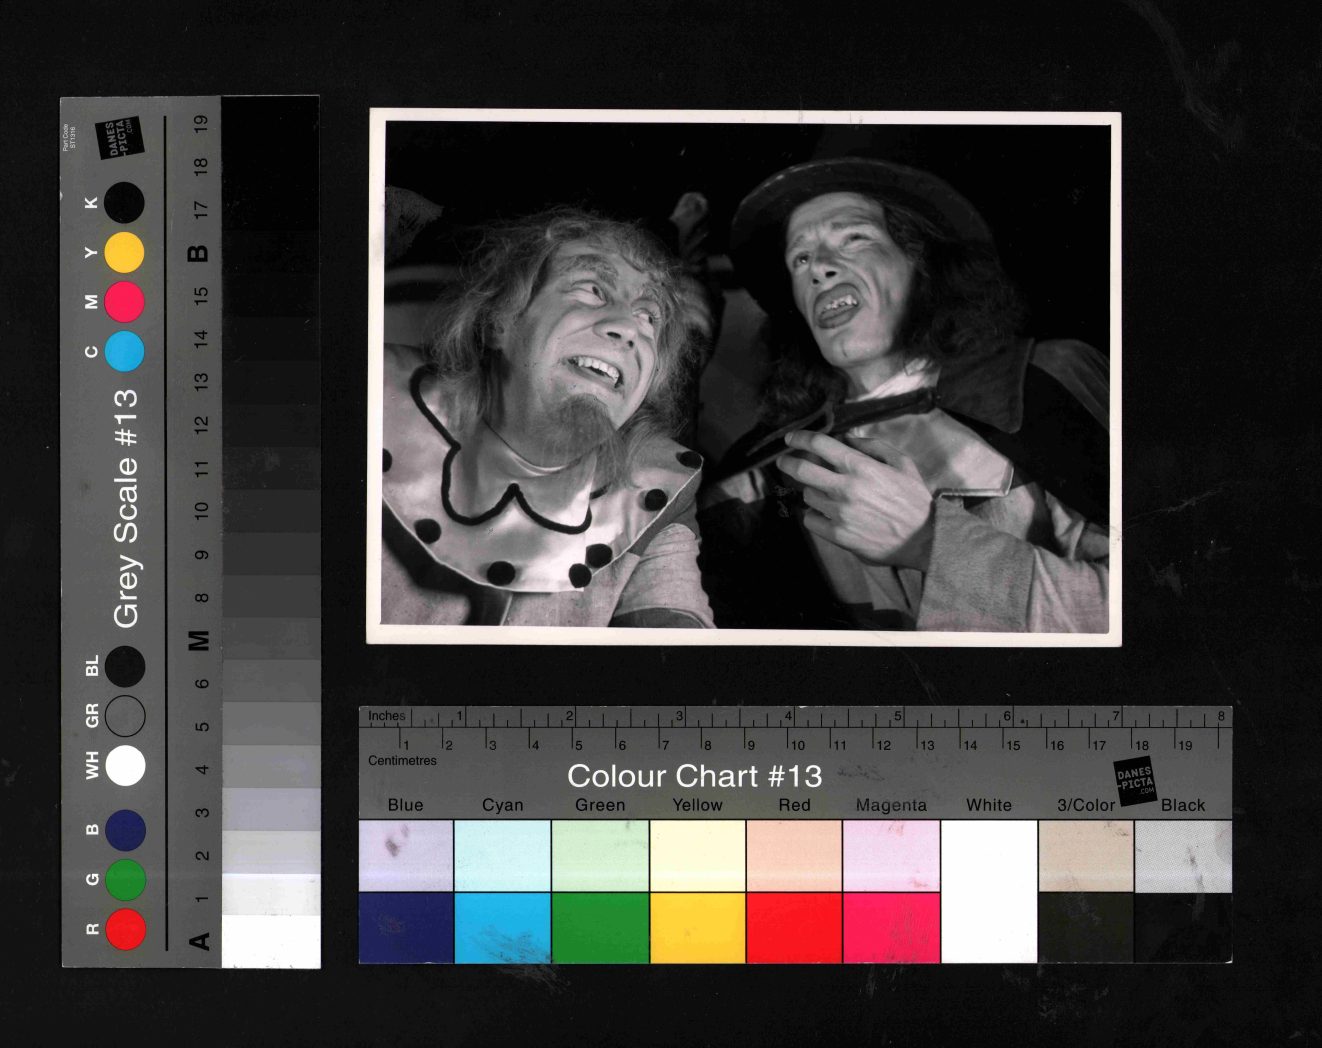
Task: Select the pale blue tint swatch under Blue
Action: 406,856
